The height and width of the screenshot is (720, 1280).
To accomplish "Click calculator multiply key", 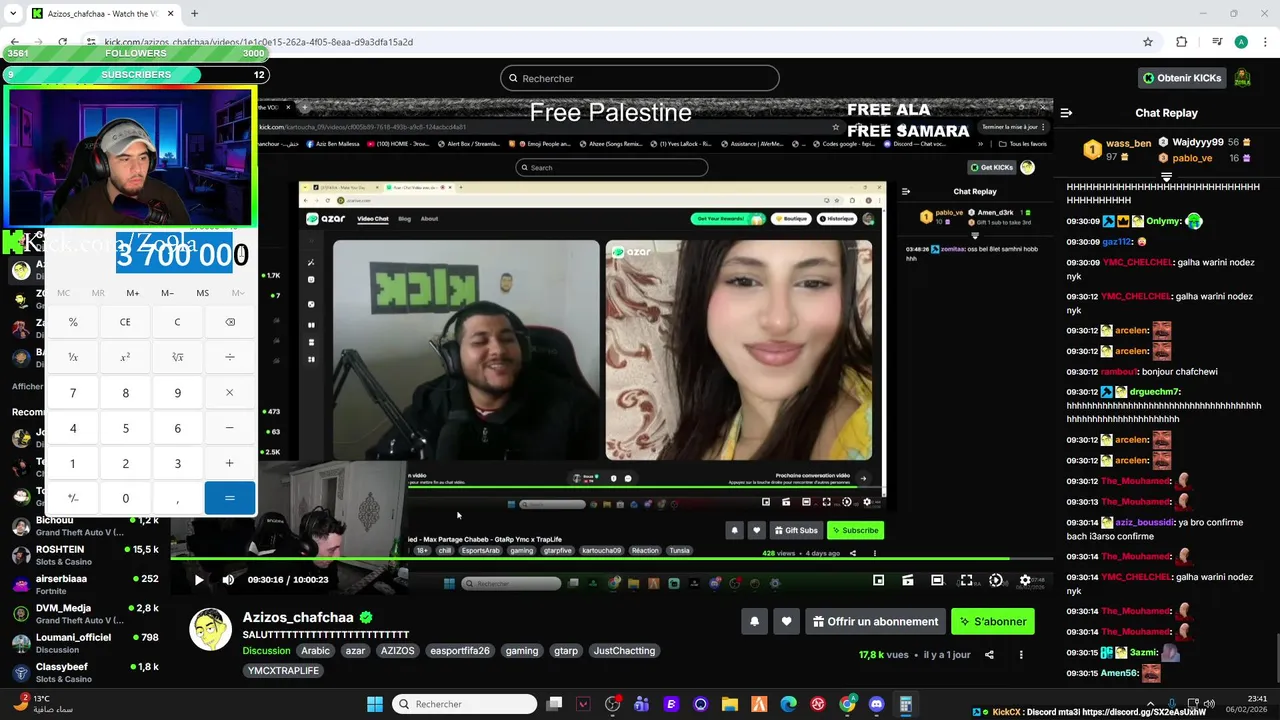I will (x=229, y=393).
